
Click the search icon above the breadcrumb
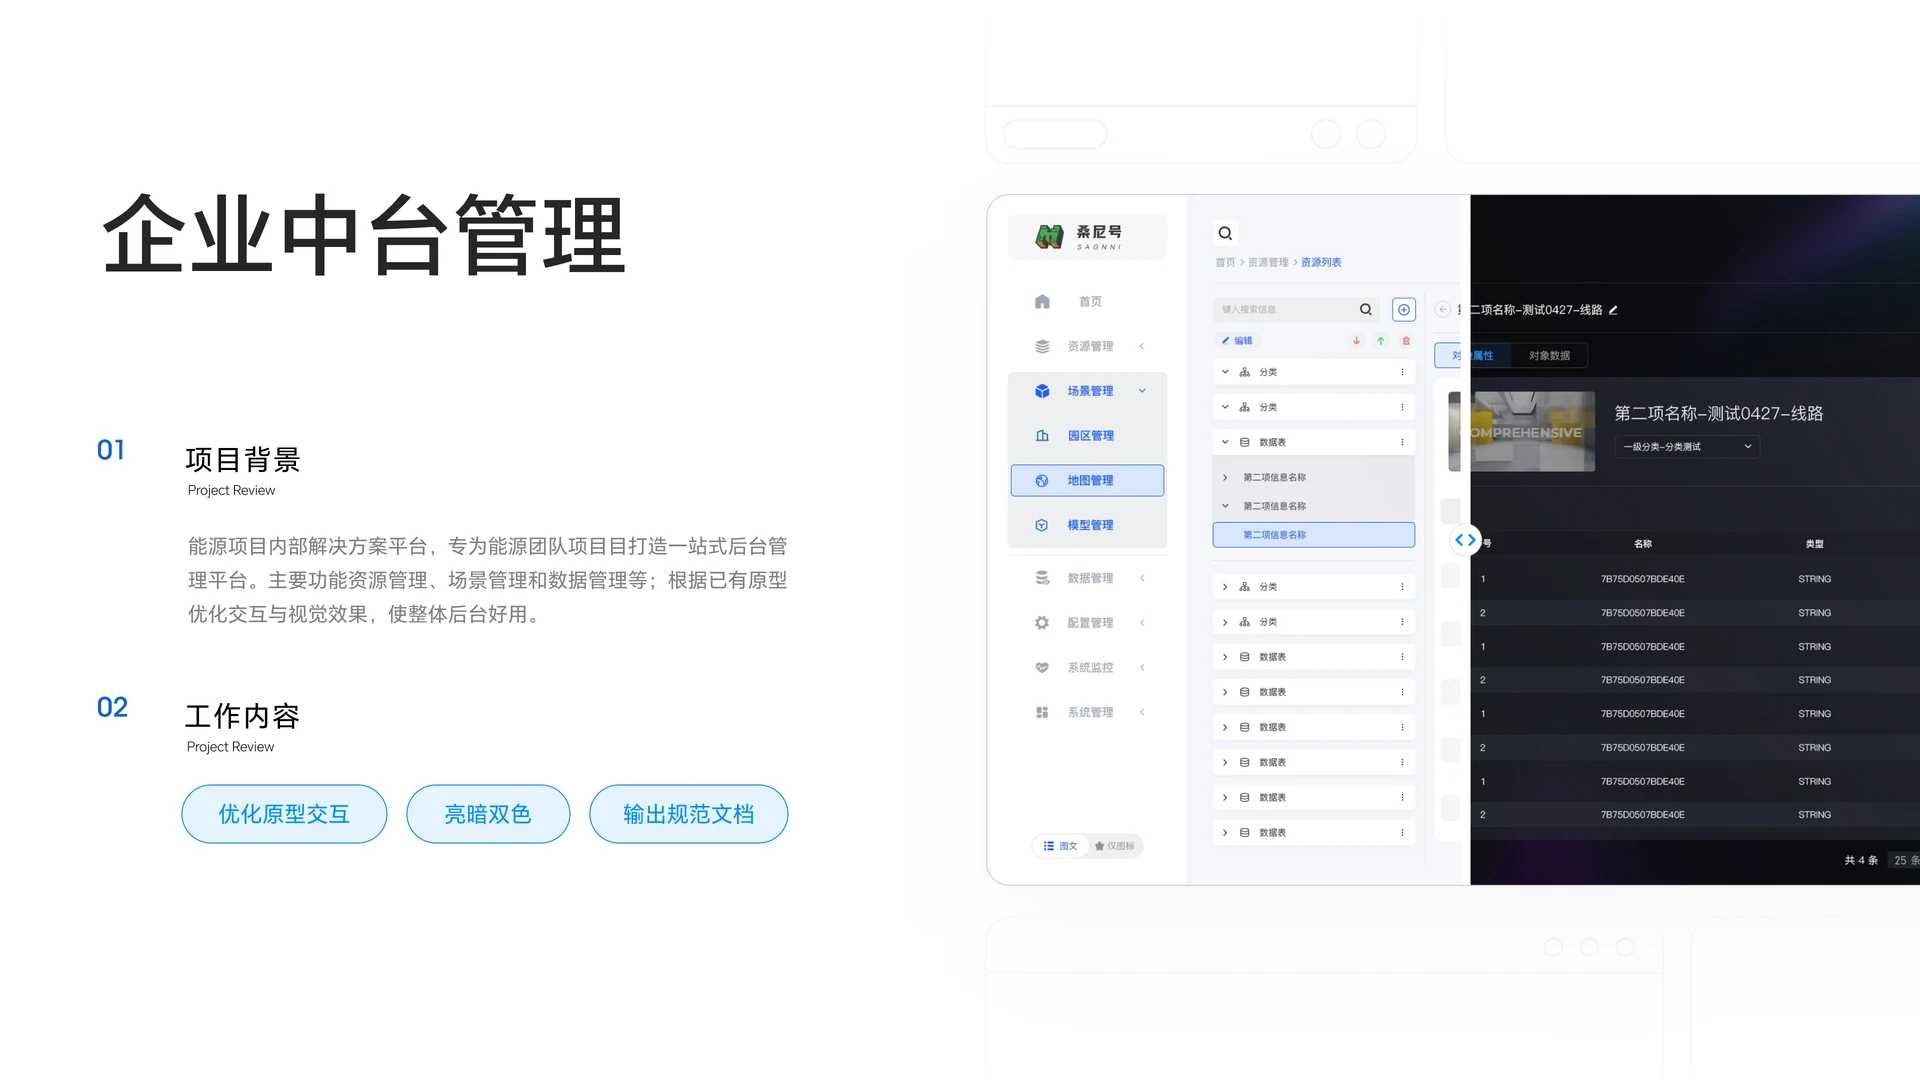[1225, 233]
